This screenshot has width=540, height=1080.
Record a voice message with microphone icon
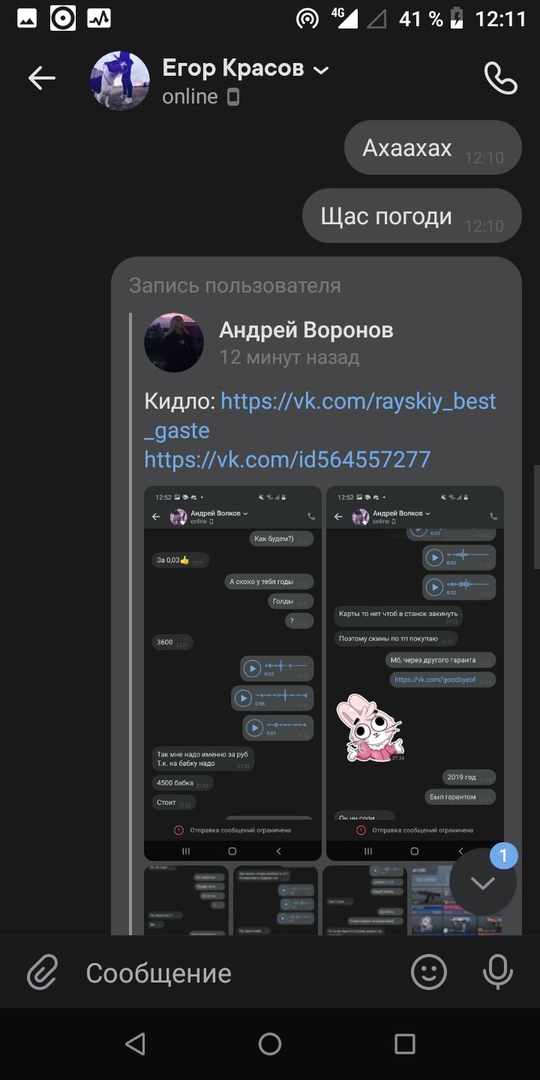497,973
